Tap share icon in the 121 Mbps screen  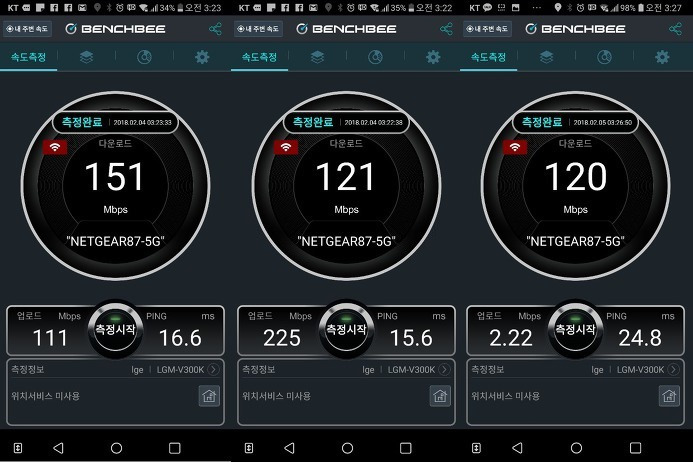tap(446, 29)
